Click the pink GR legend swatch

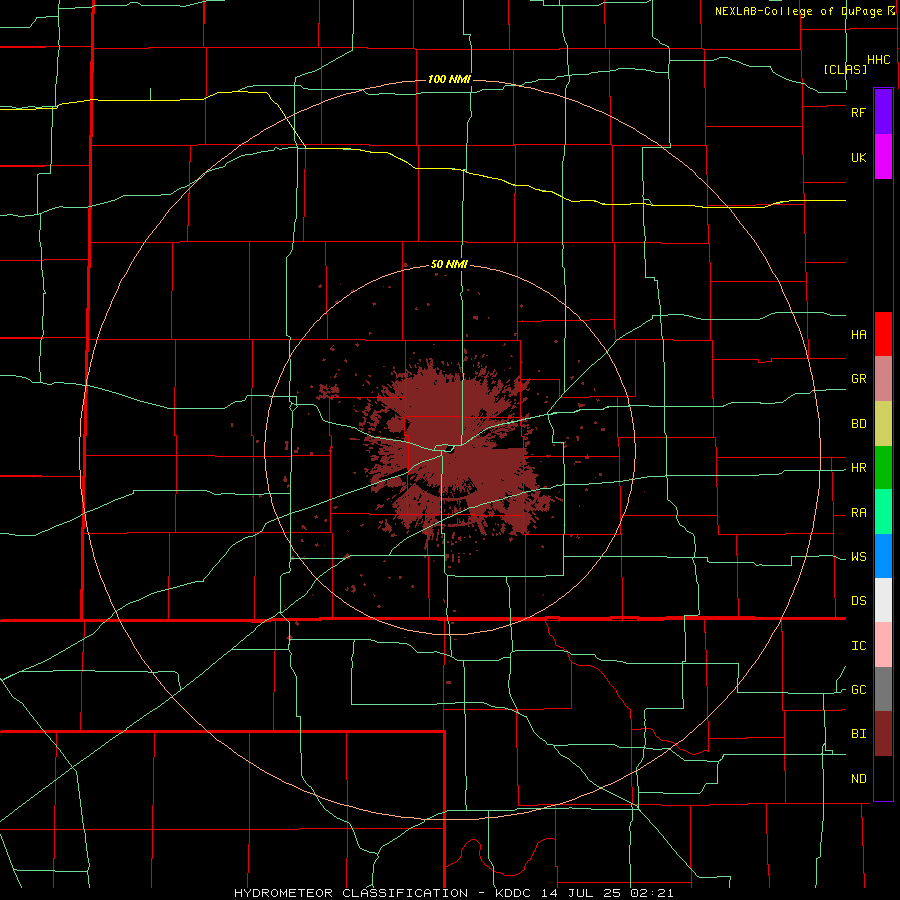tap(883, 379)
